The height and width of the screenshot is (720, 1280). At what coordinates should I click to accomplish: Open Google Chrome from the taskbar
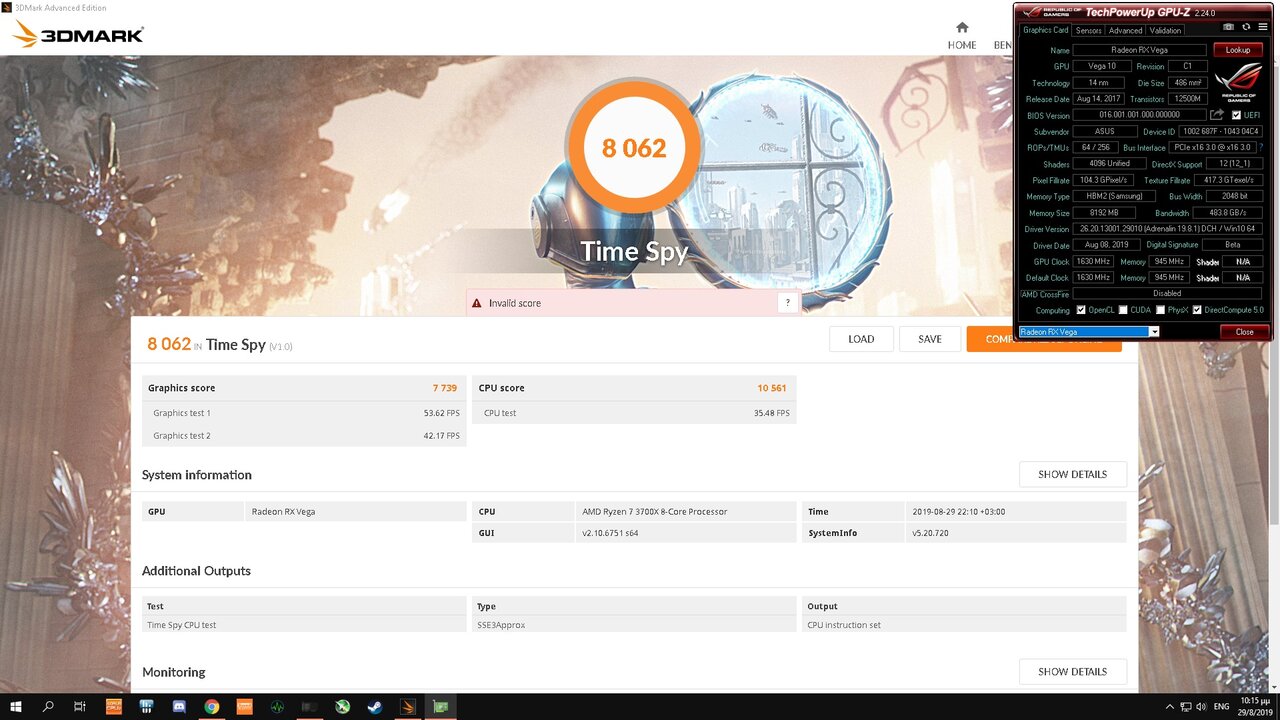(211, 706)
